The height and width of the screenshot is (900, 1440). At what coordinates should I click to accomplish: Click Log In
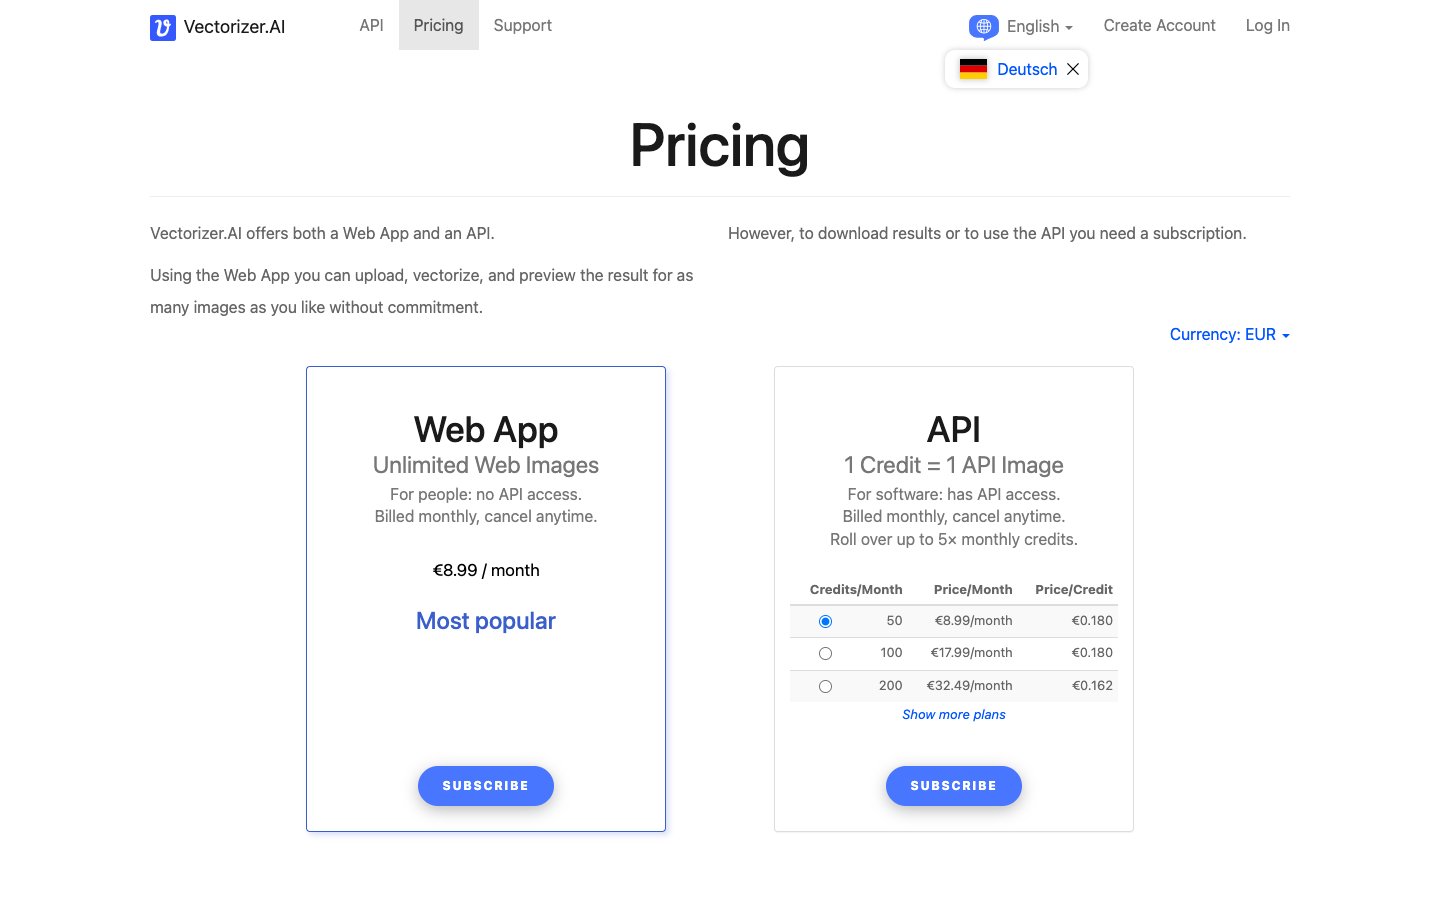[1267, 26]
